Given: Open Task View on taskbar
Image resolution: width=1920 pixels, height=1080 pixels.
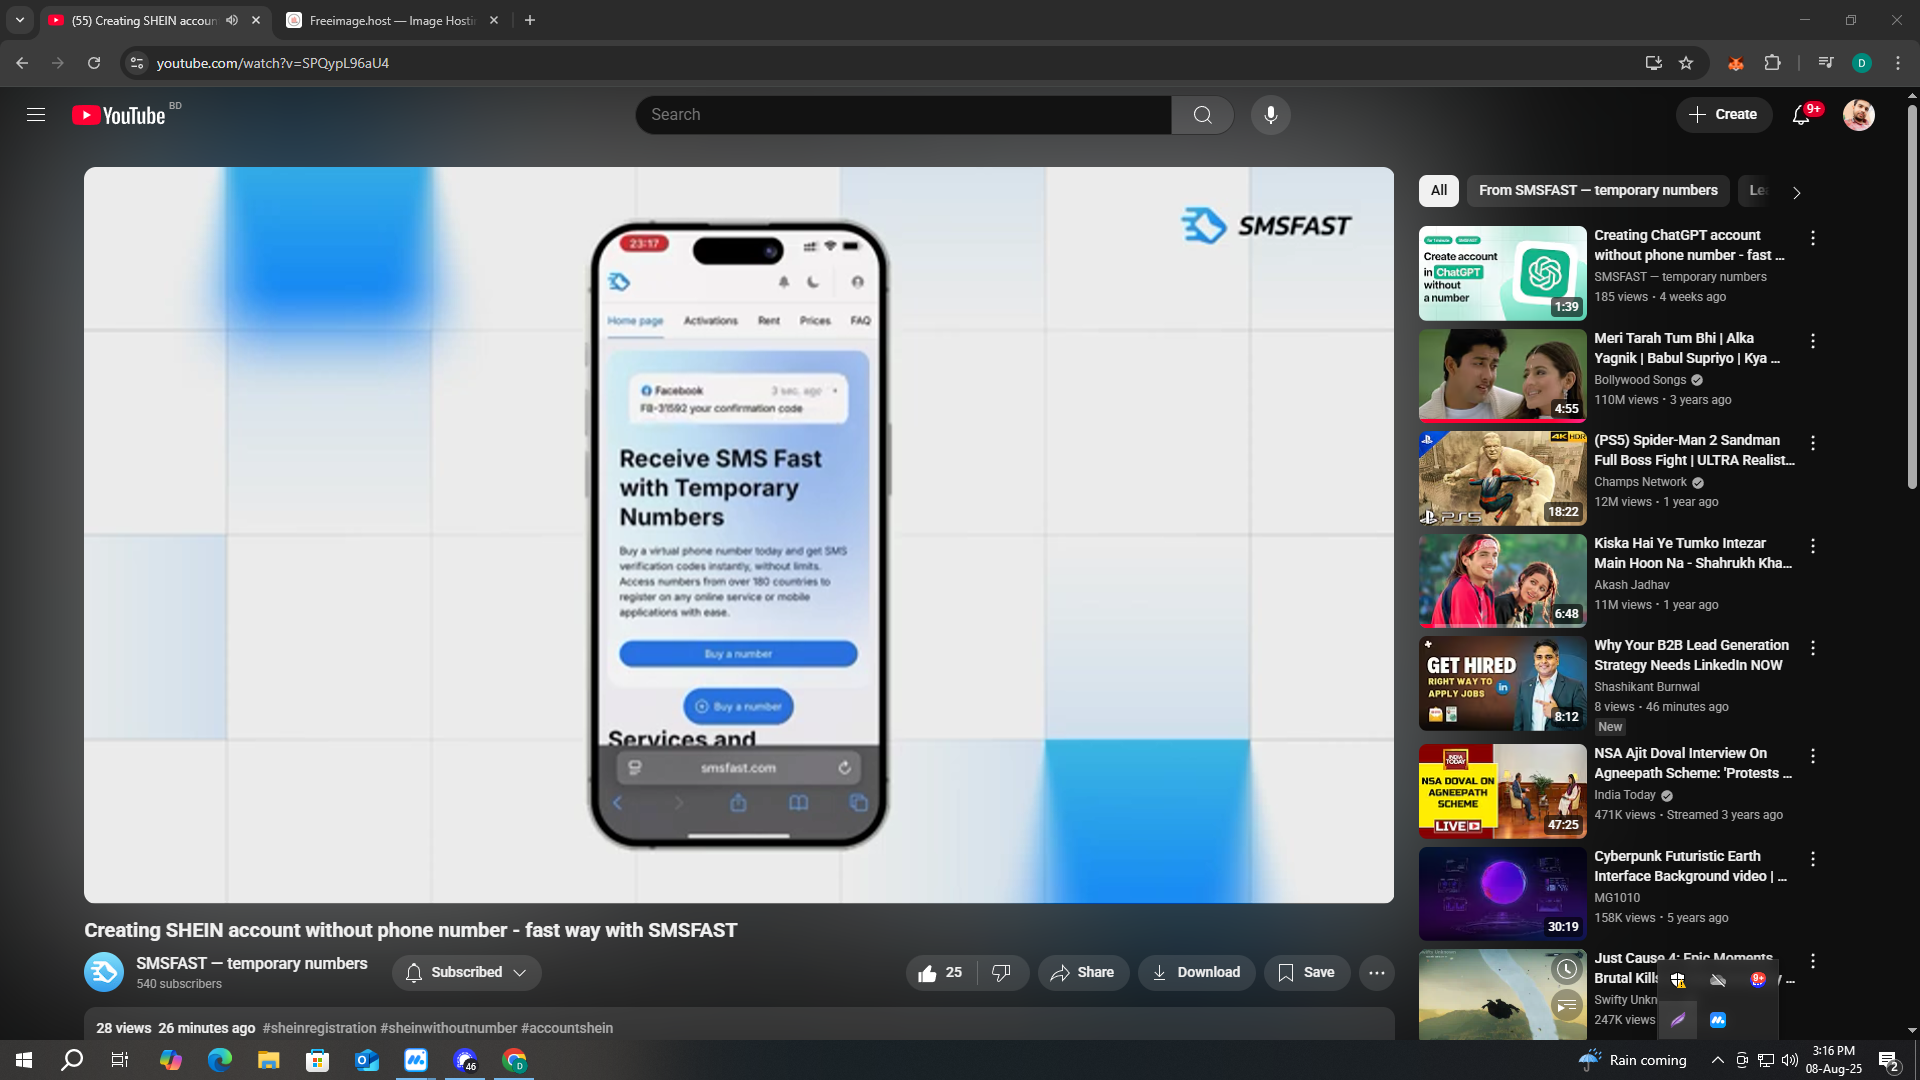Looking at the screenshot, I should (x=120, y=1060).
